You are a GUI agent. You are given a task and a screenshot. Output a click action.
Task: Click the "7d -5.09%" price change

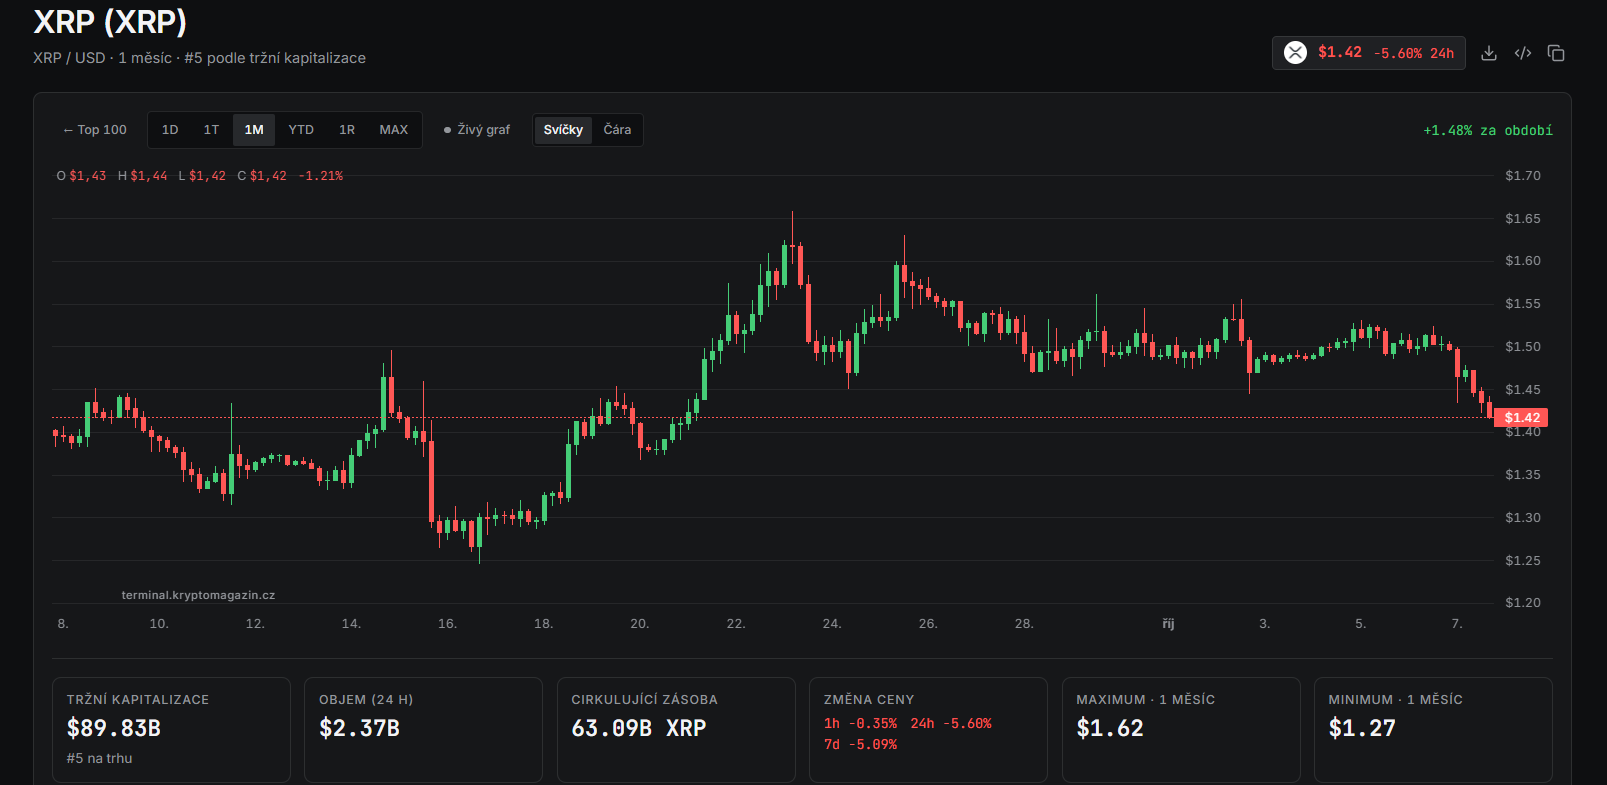860,745
